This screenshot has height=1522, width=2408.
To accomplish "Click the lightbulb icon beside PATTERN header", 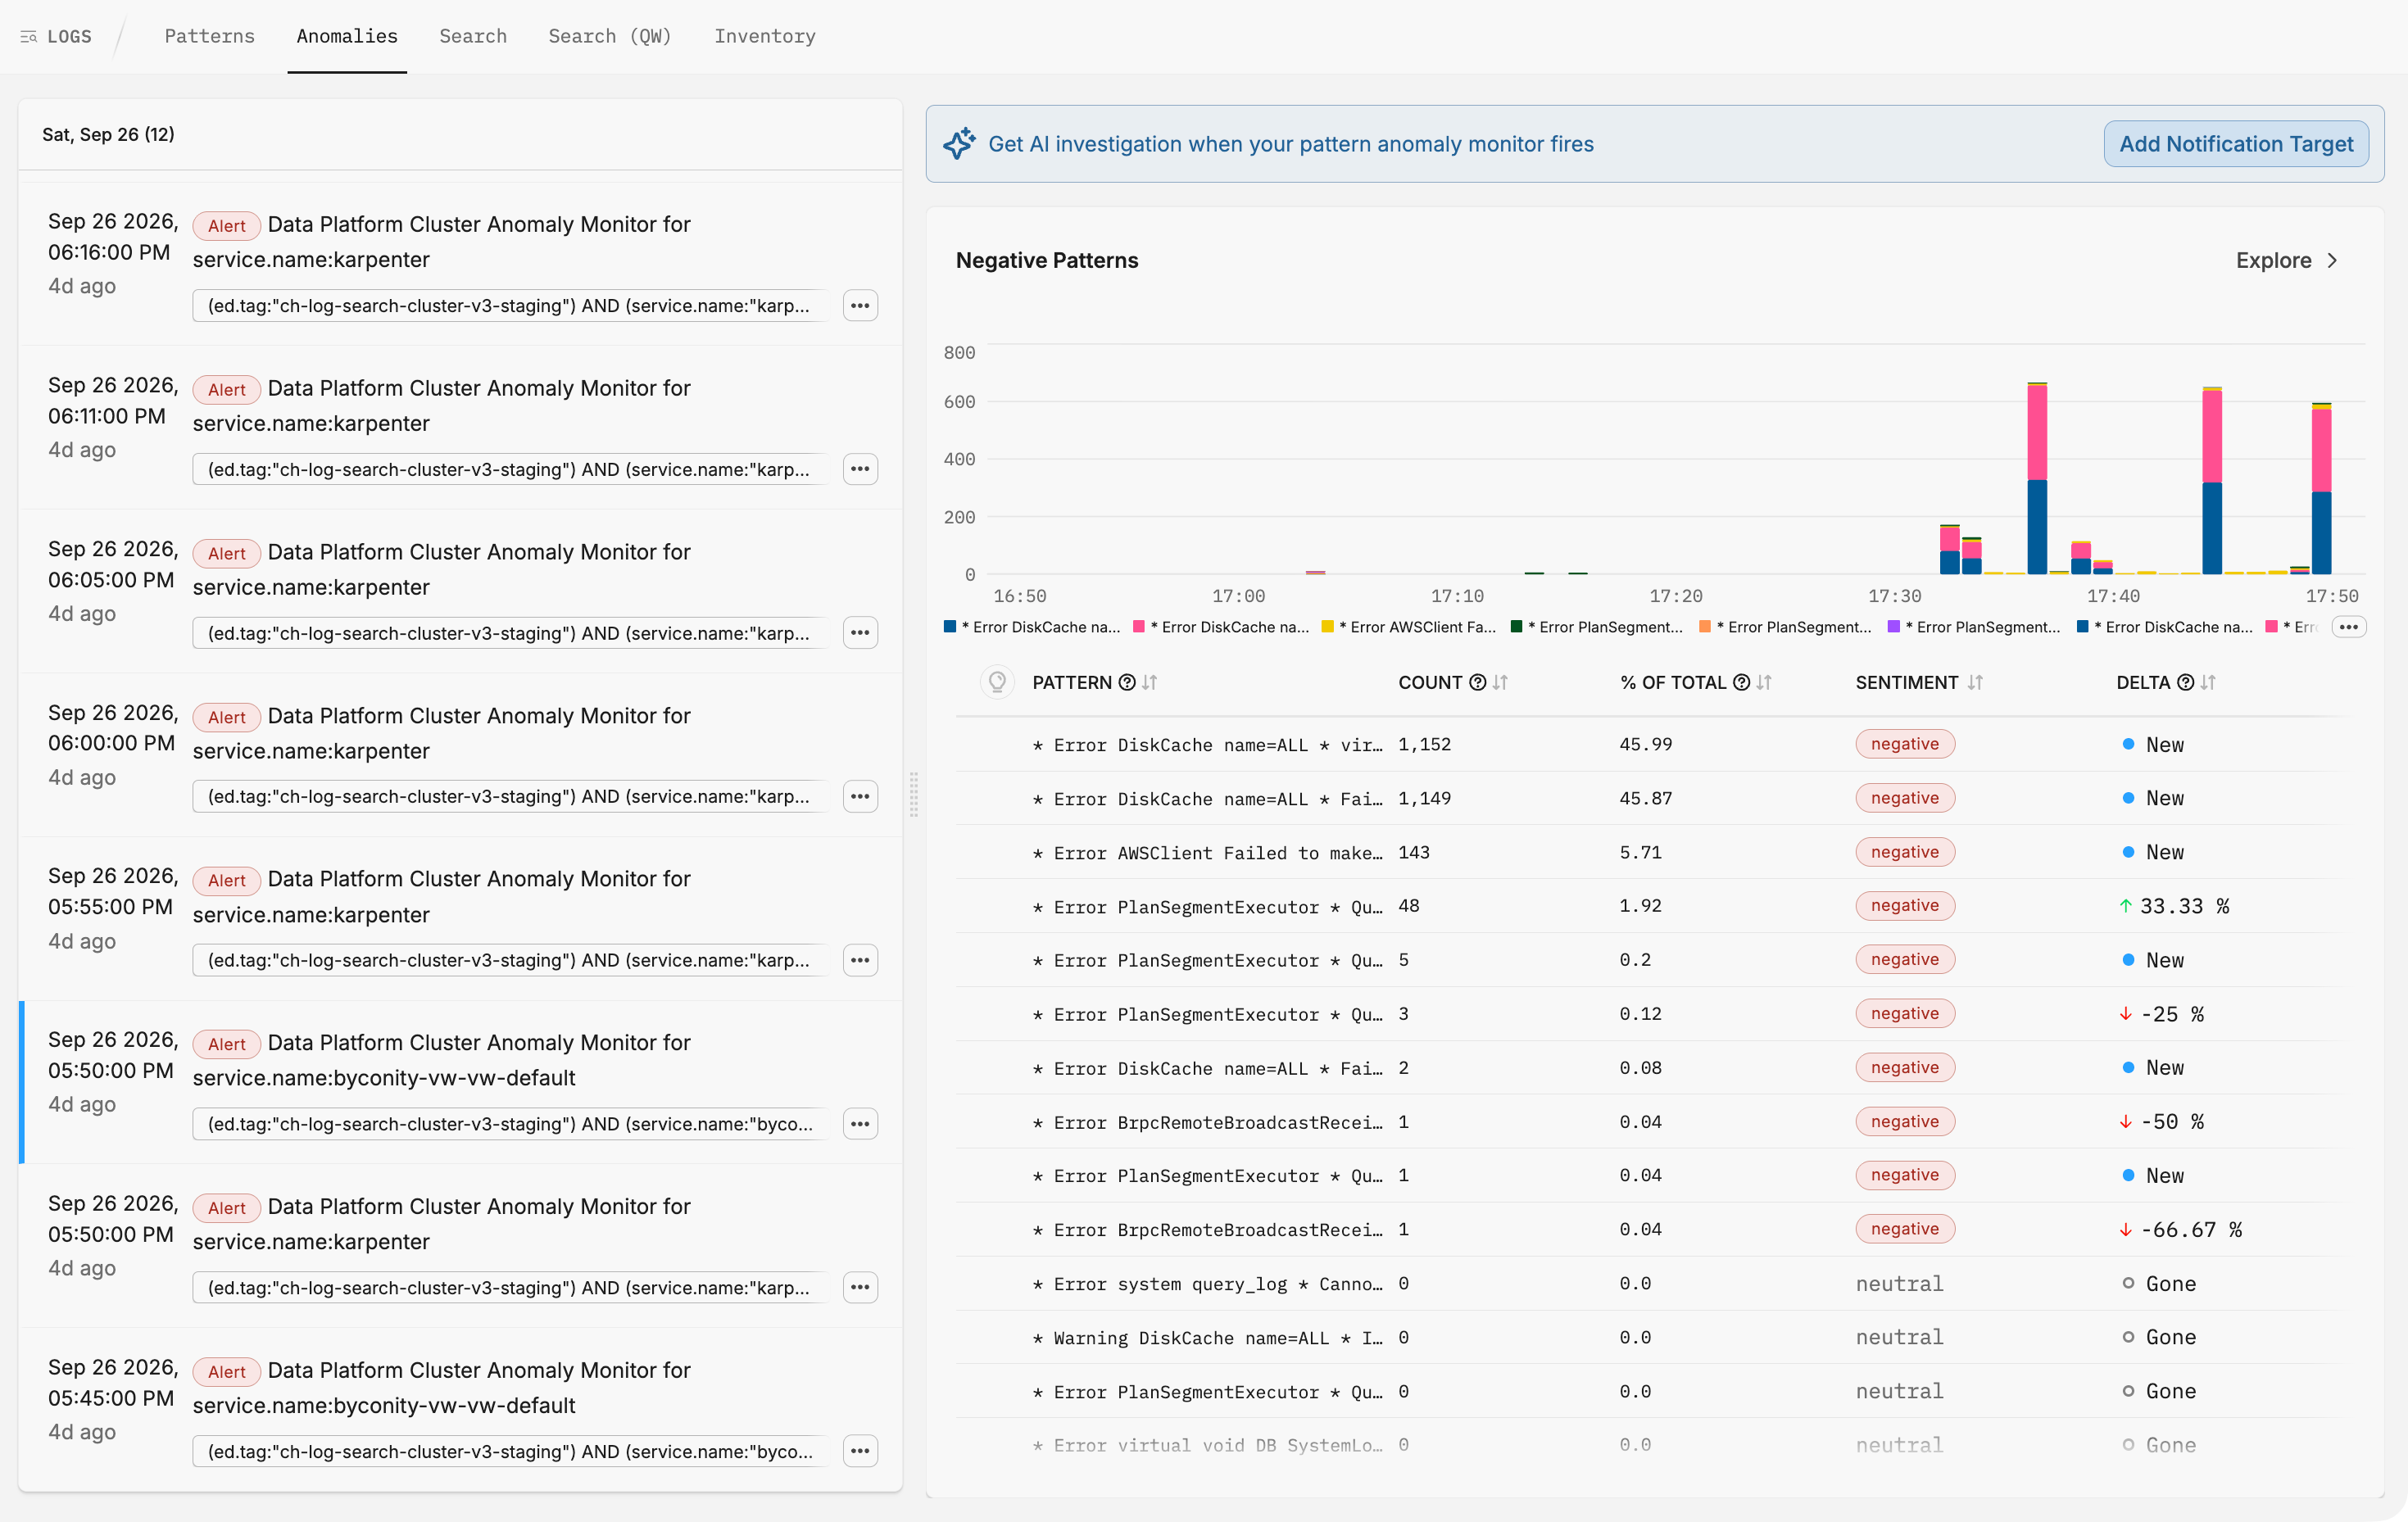I will click(997, 682).
